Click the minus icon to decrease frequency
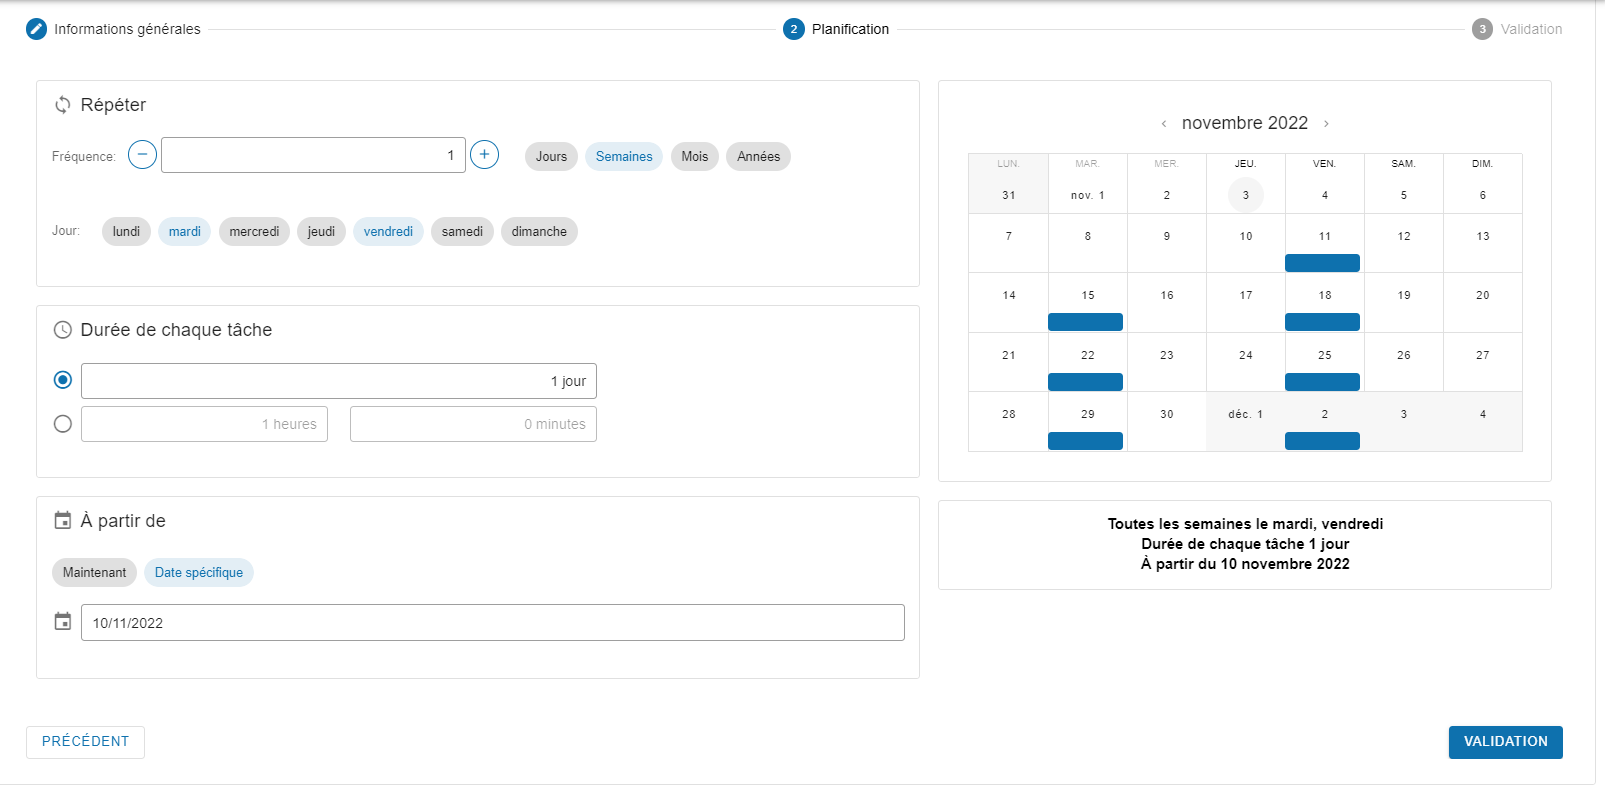1605x792 pixels. point(142,155)
